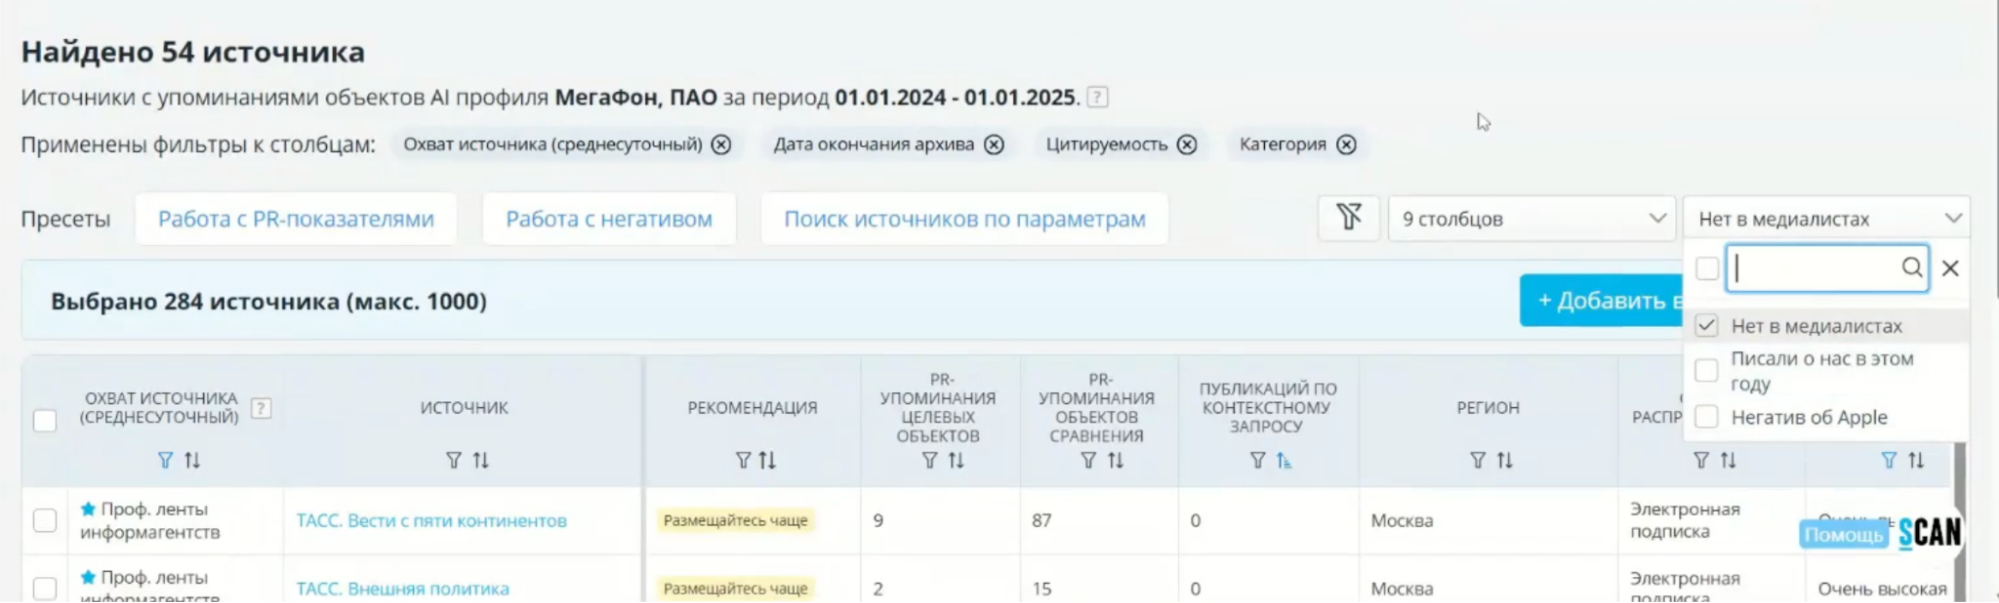This screenshot has width=1999, height=603.
Task: Check Писали о нас в этом году option
Action: pyautogui.click(x=1707, y=370)
